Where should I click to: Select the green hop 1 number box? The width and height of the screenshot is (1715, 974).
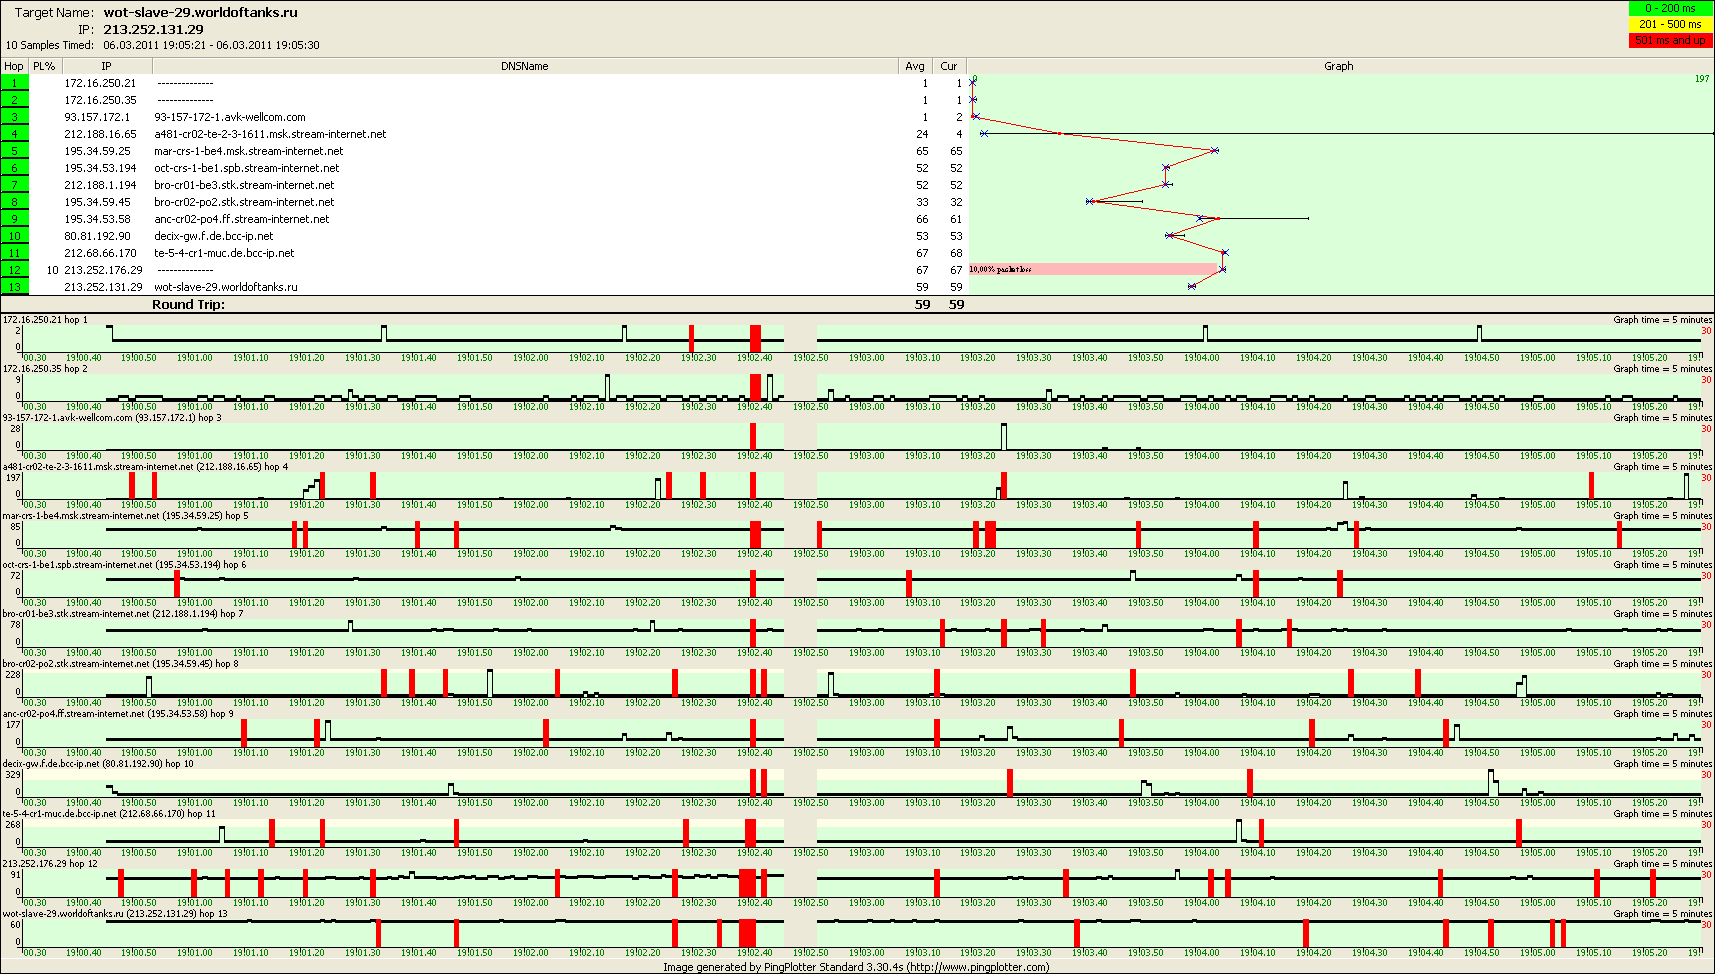[15, 83]
